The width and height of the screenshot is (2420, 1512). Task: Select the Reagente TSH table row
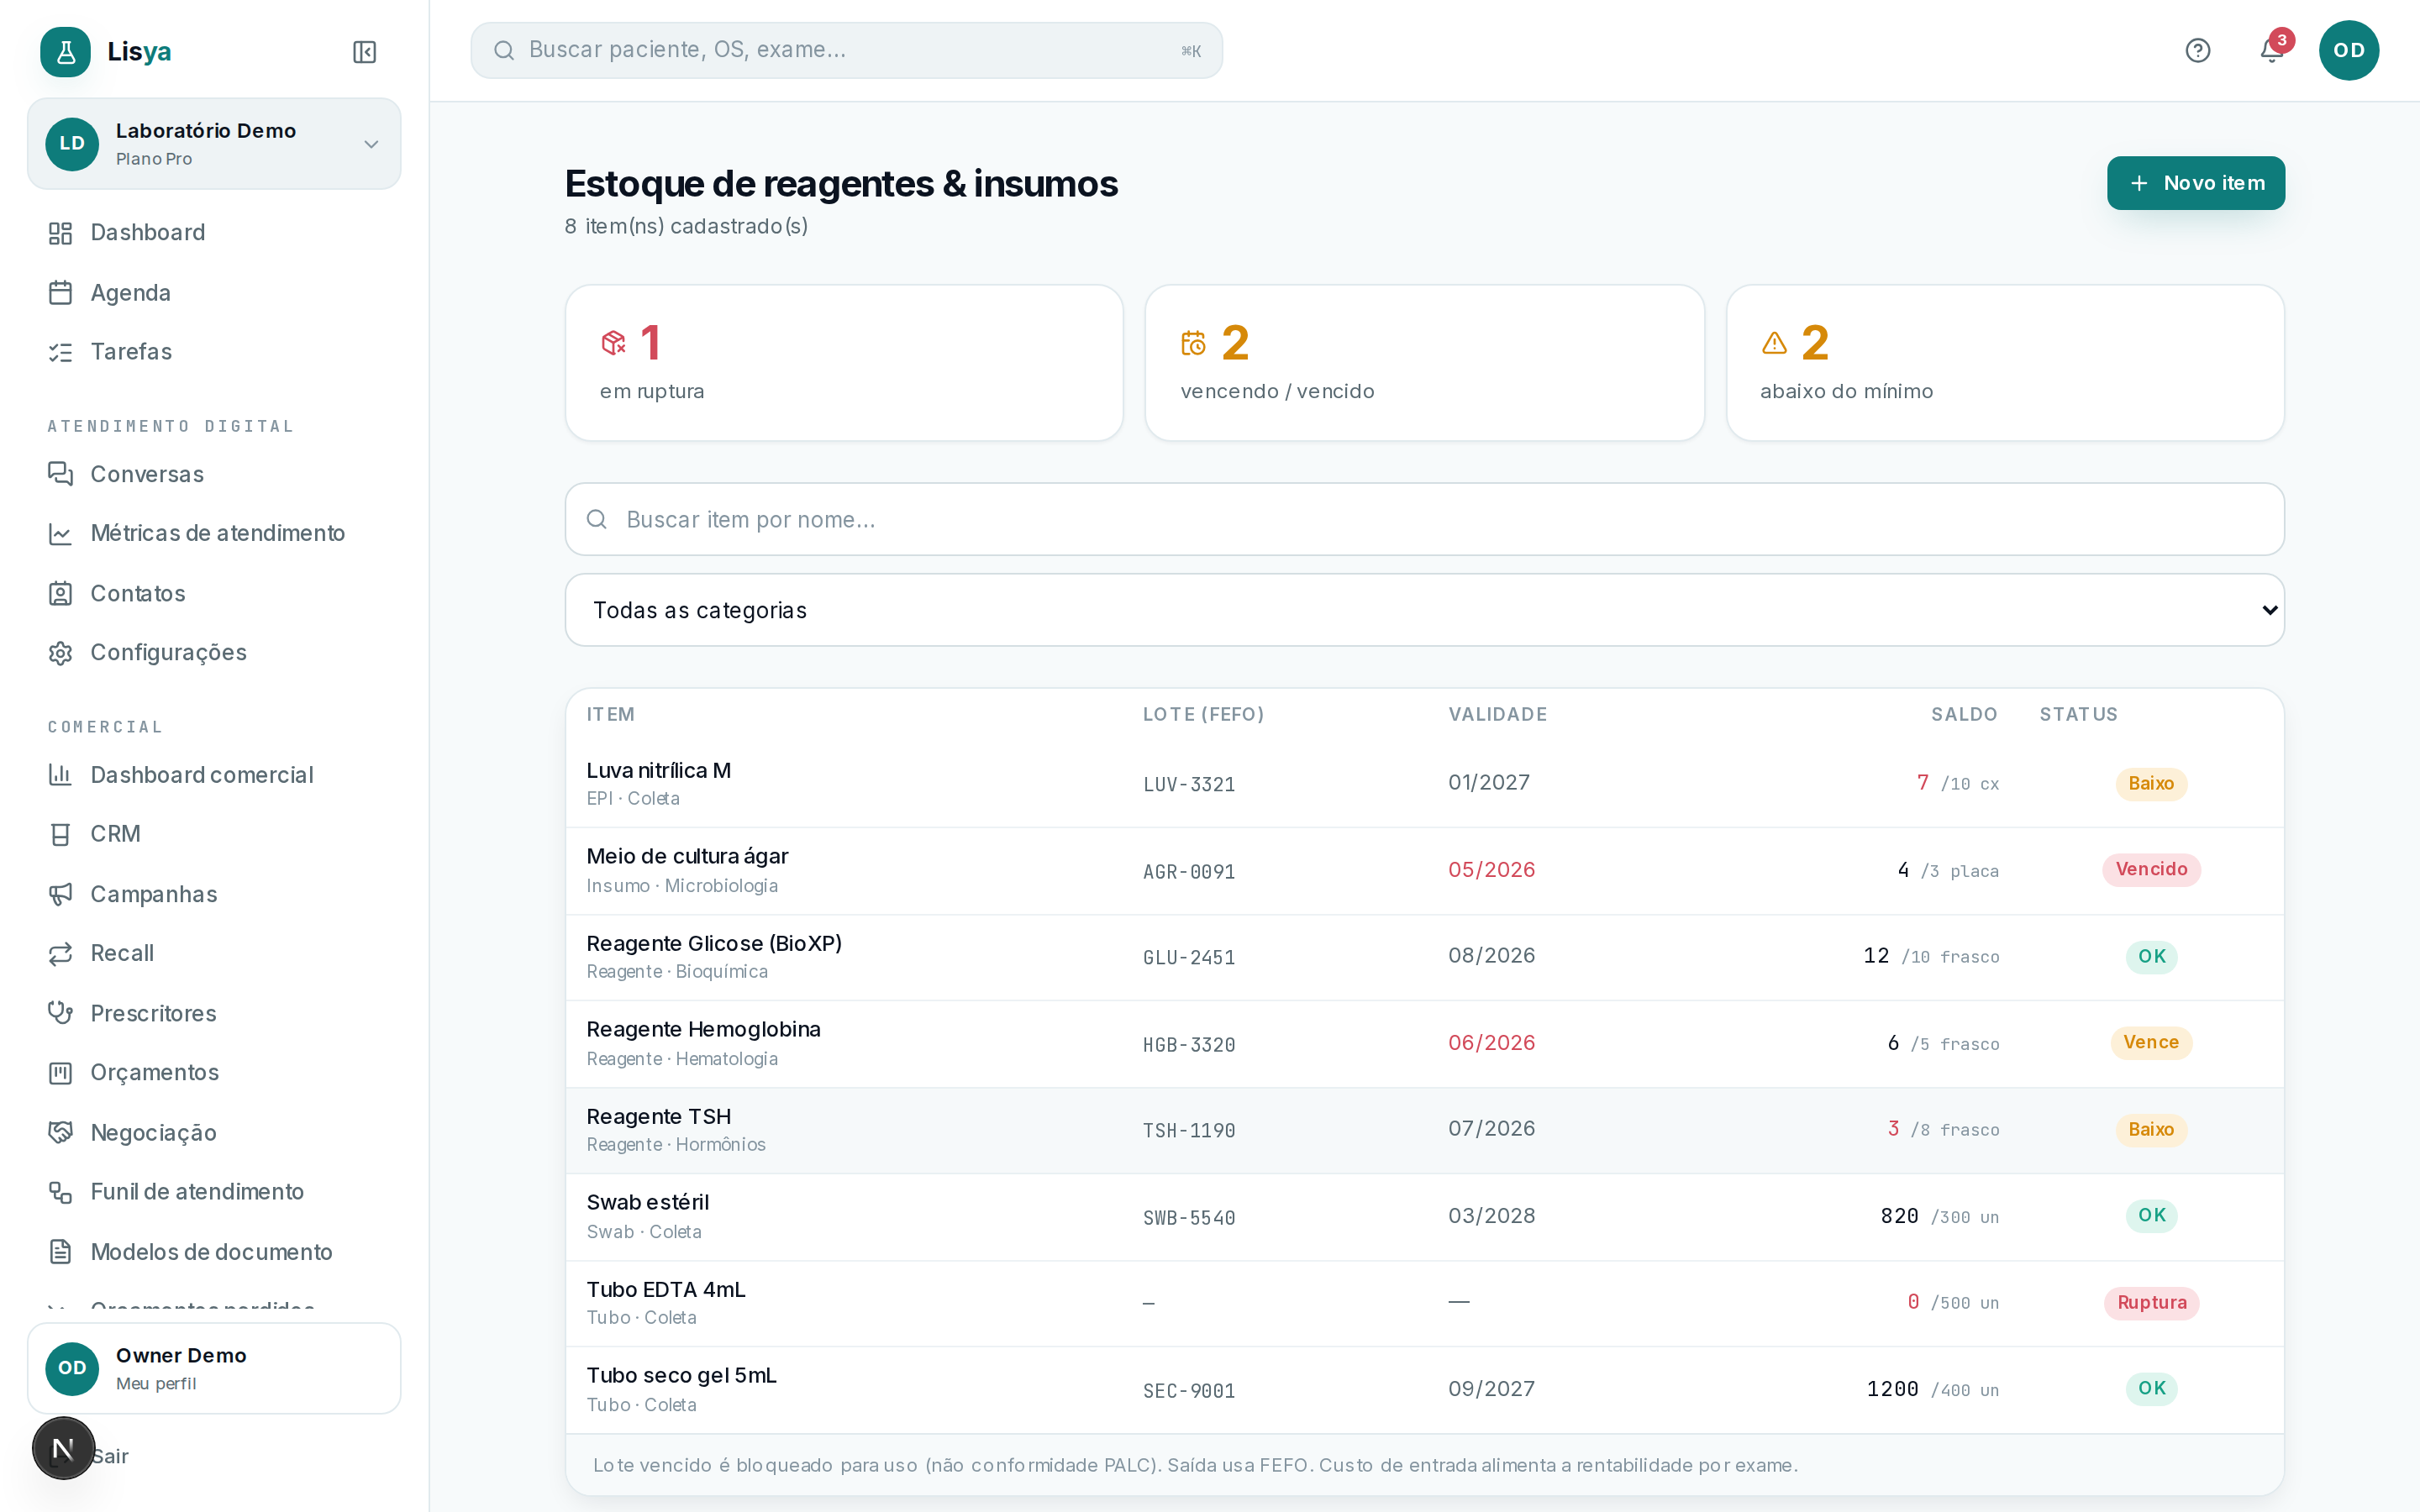1424,1130
